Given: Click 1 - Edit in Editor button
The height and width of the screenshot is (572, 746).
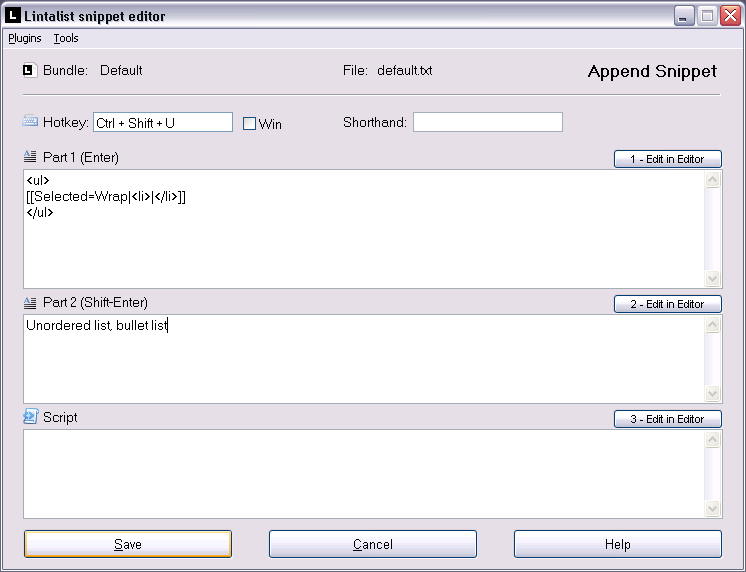Looking at the screenshot, I should pos(667,159).
